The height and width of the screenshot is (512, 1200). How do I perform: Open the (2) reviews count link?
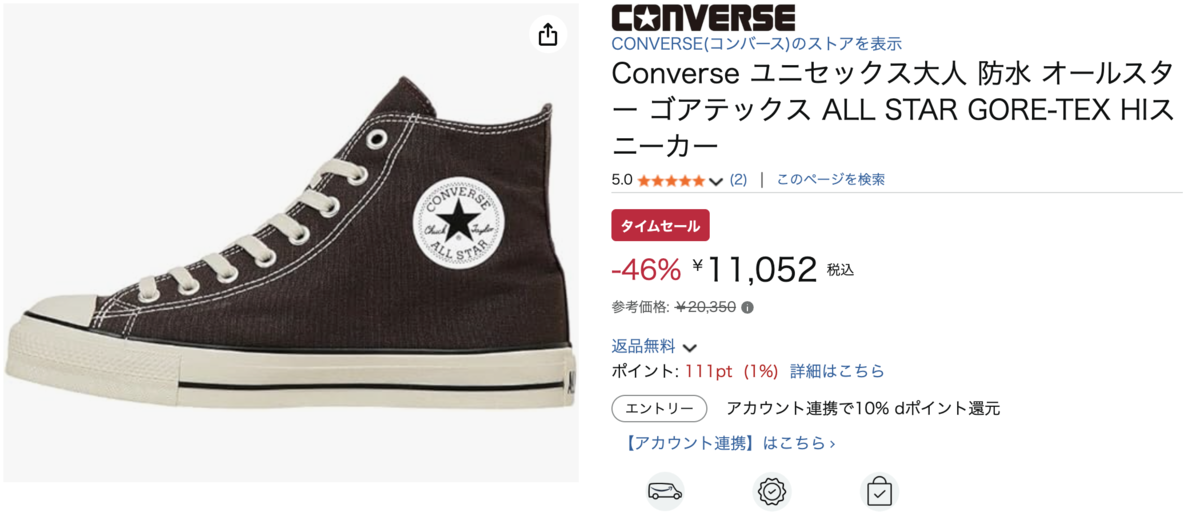pyautogui.click(x=738, y=179)
